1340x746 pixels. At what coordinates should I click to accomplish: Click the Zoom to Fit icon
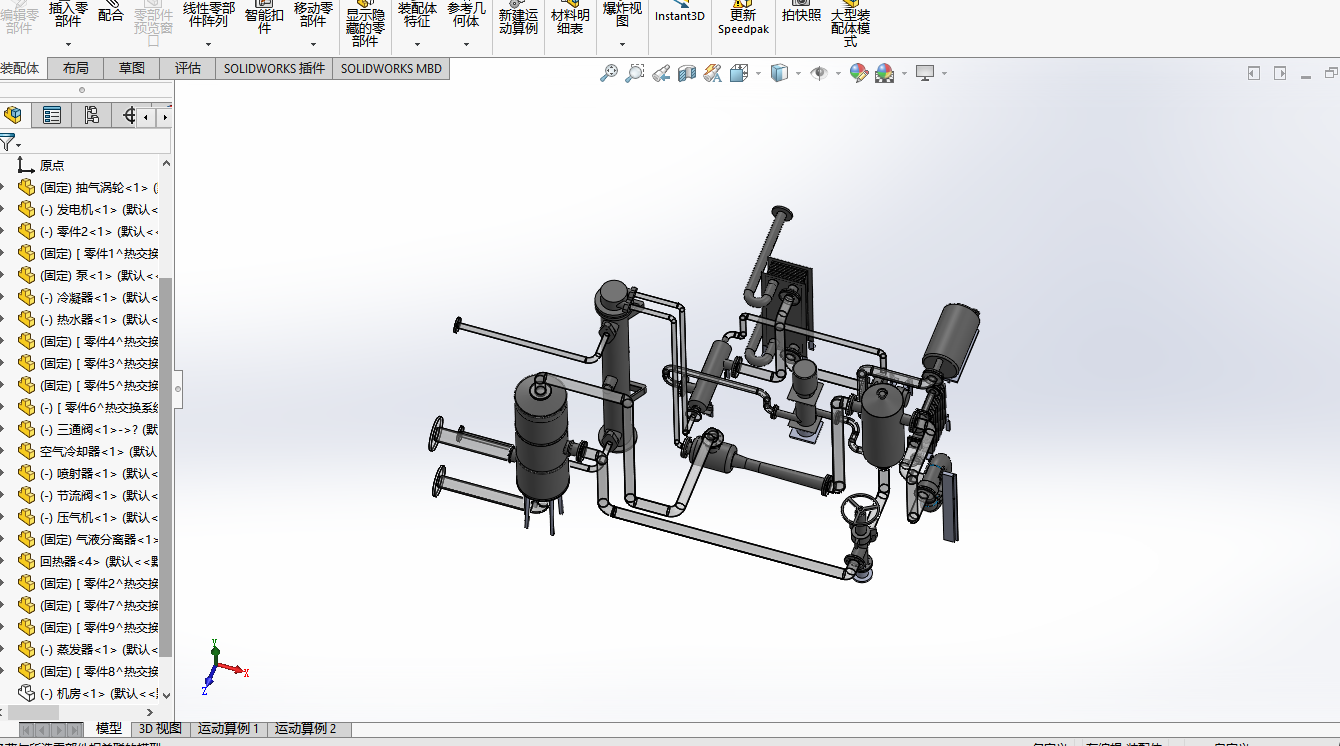click(608, 73)
